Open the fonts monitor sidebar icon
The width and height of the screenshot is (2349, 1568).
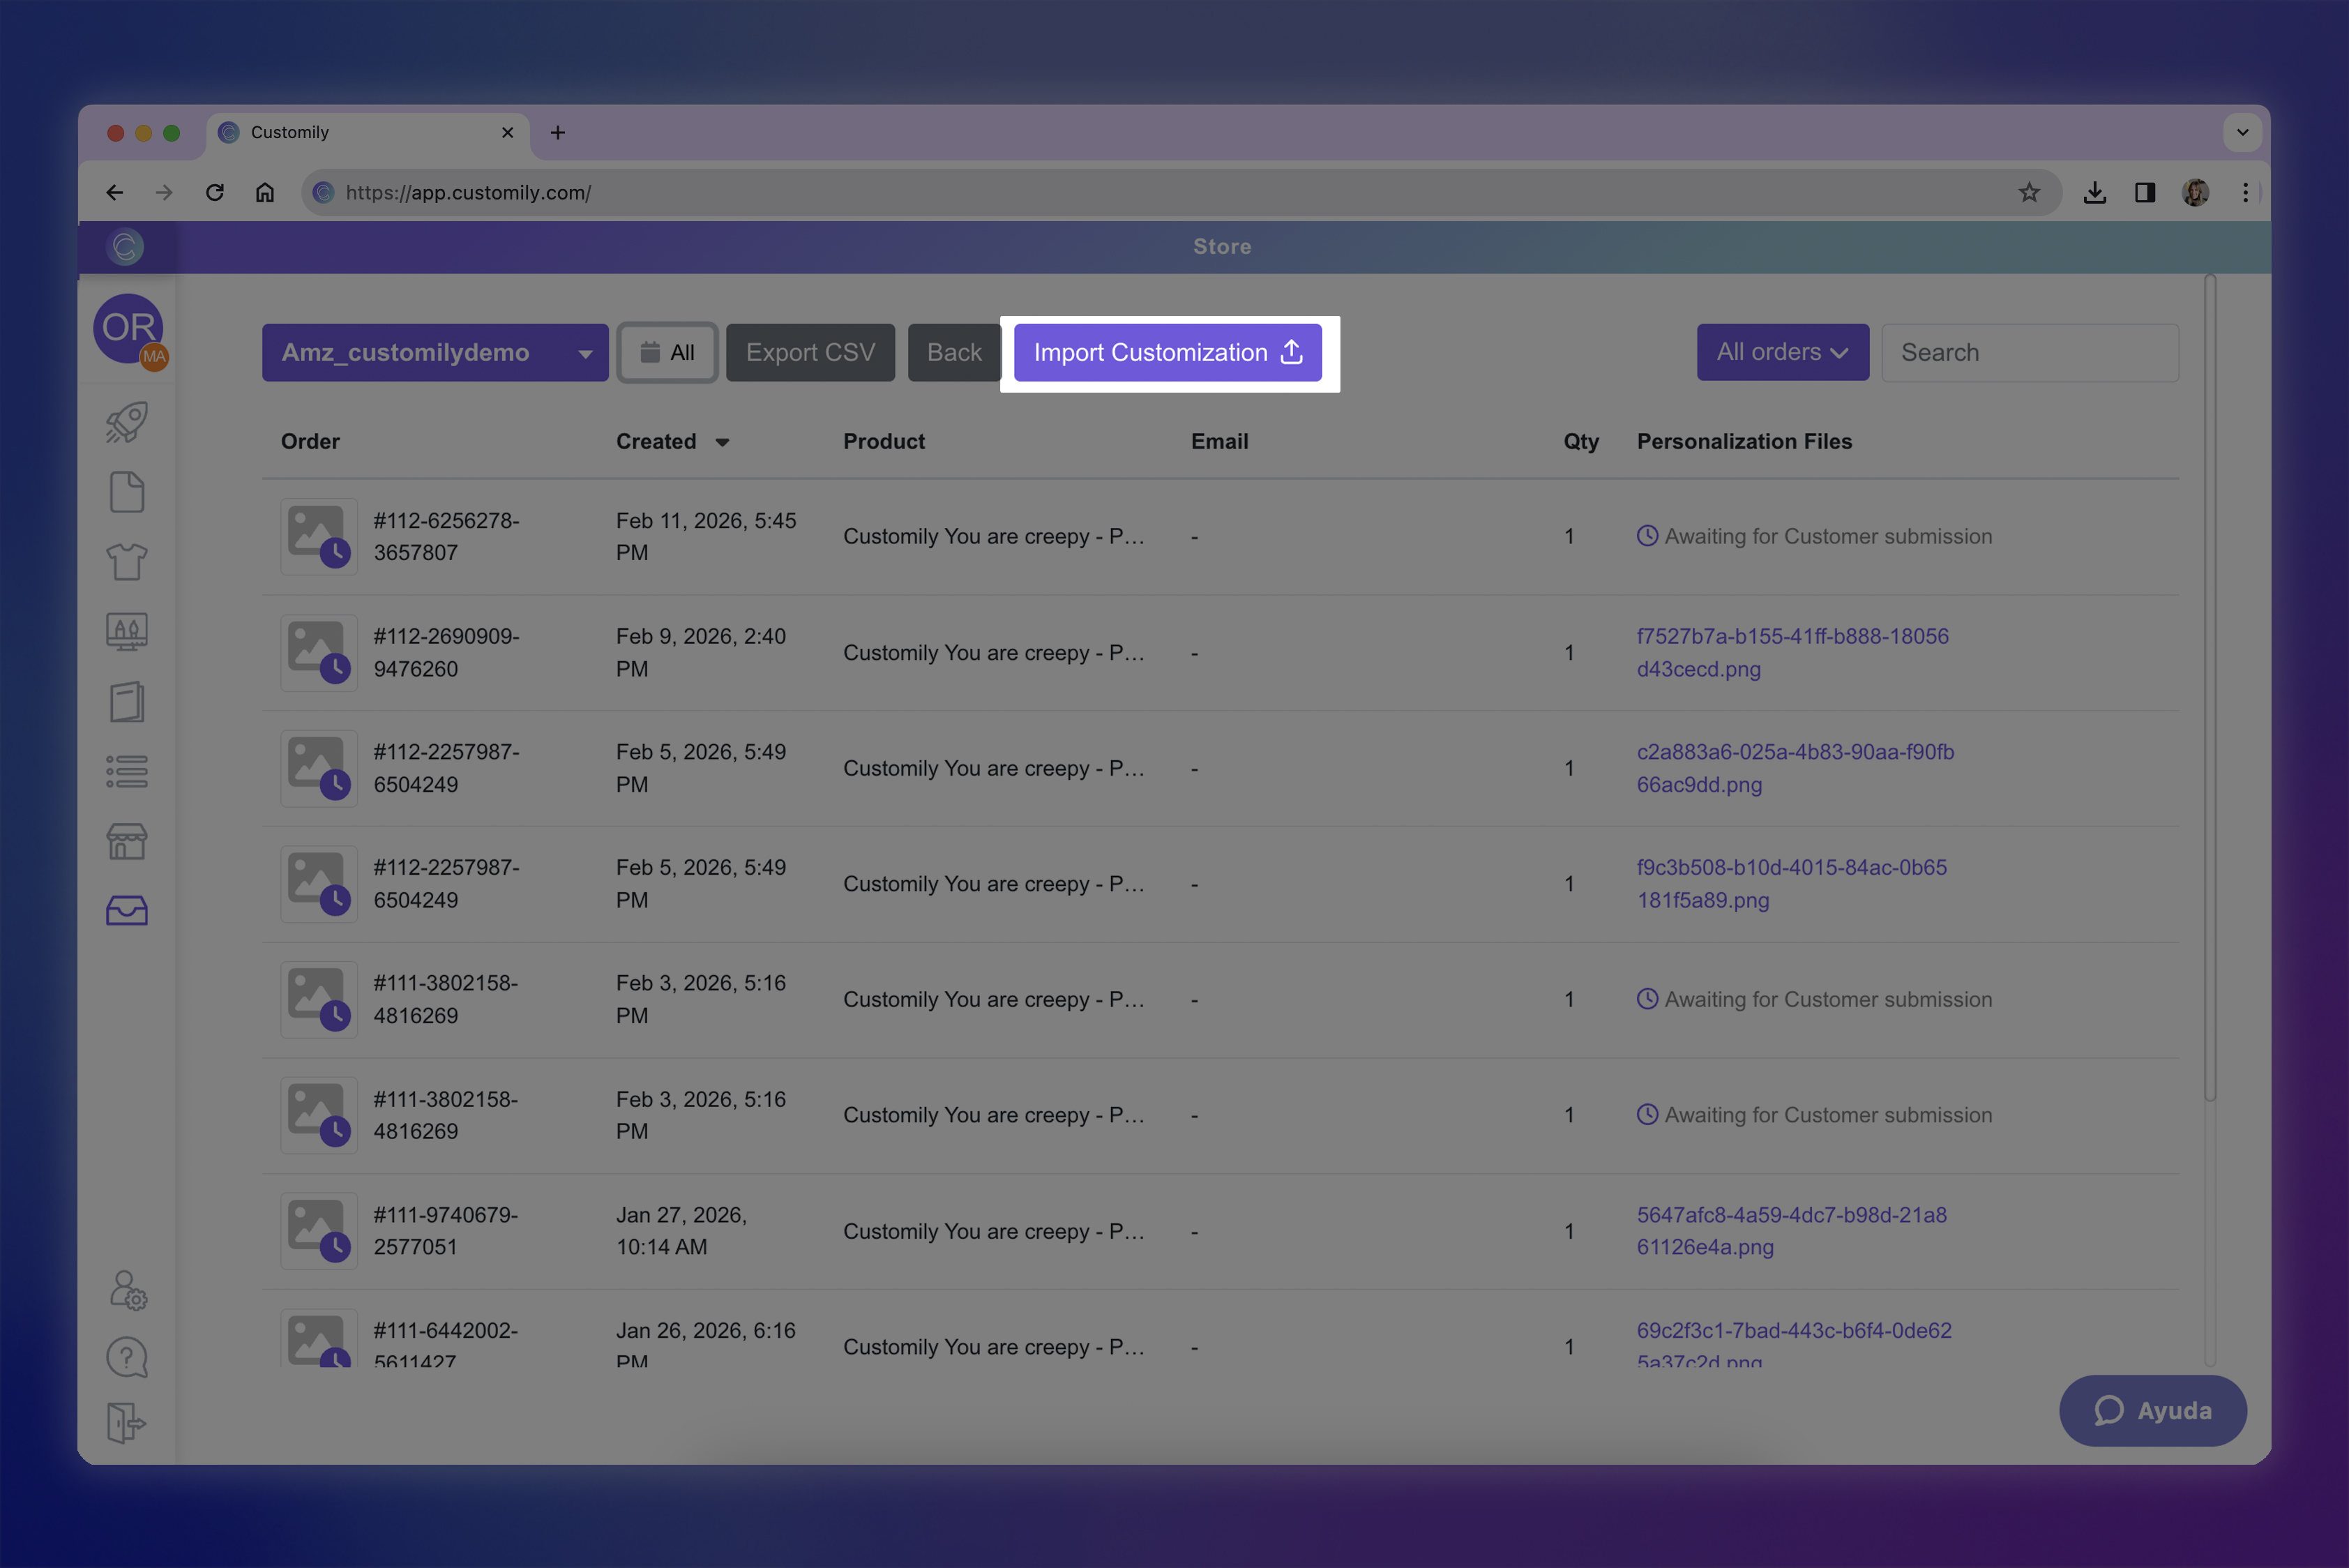(127, 632)
